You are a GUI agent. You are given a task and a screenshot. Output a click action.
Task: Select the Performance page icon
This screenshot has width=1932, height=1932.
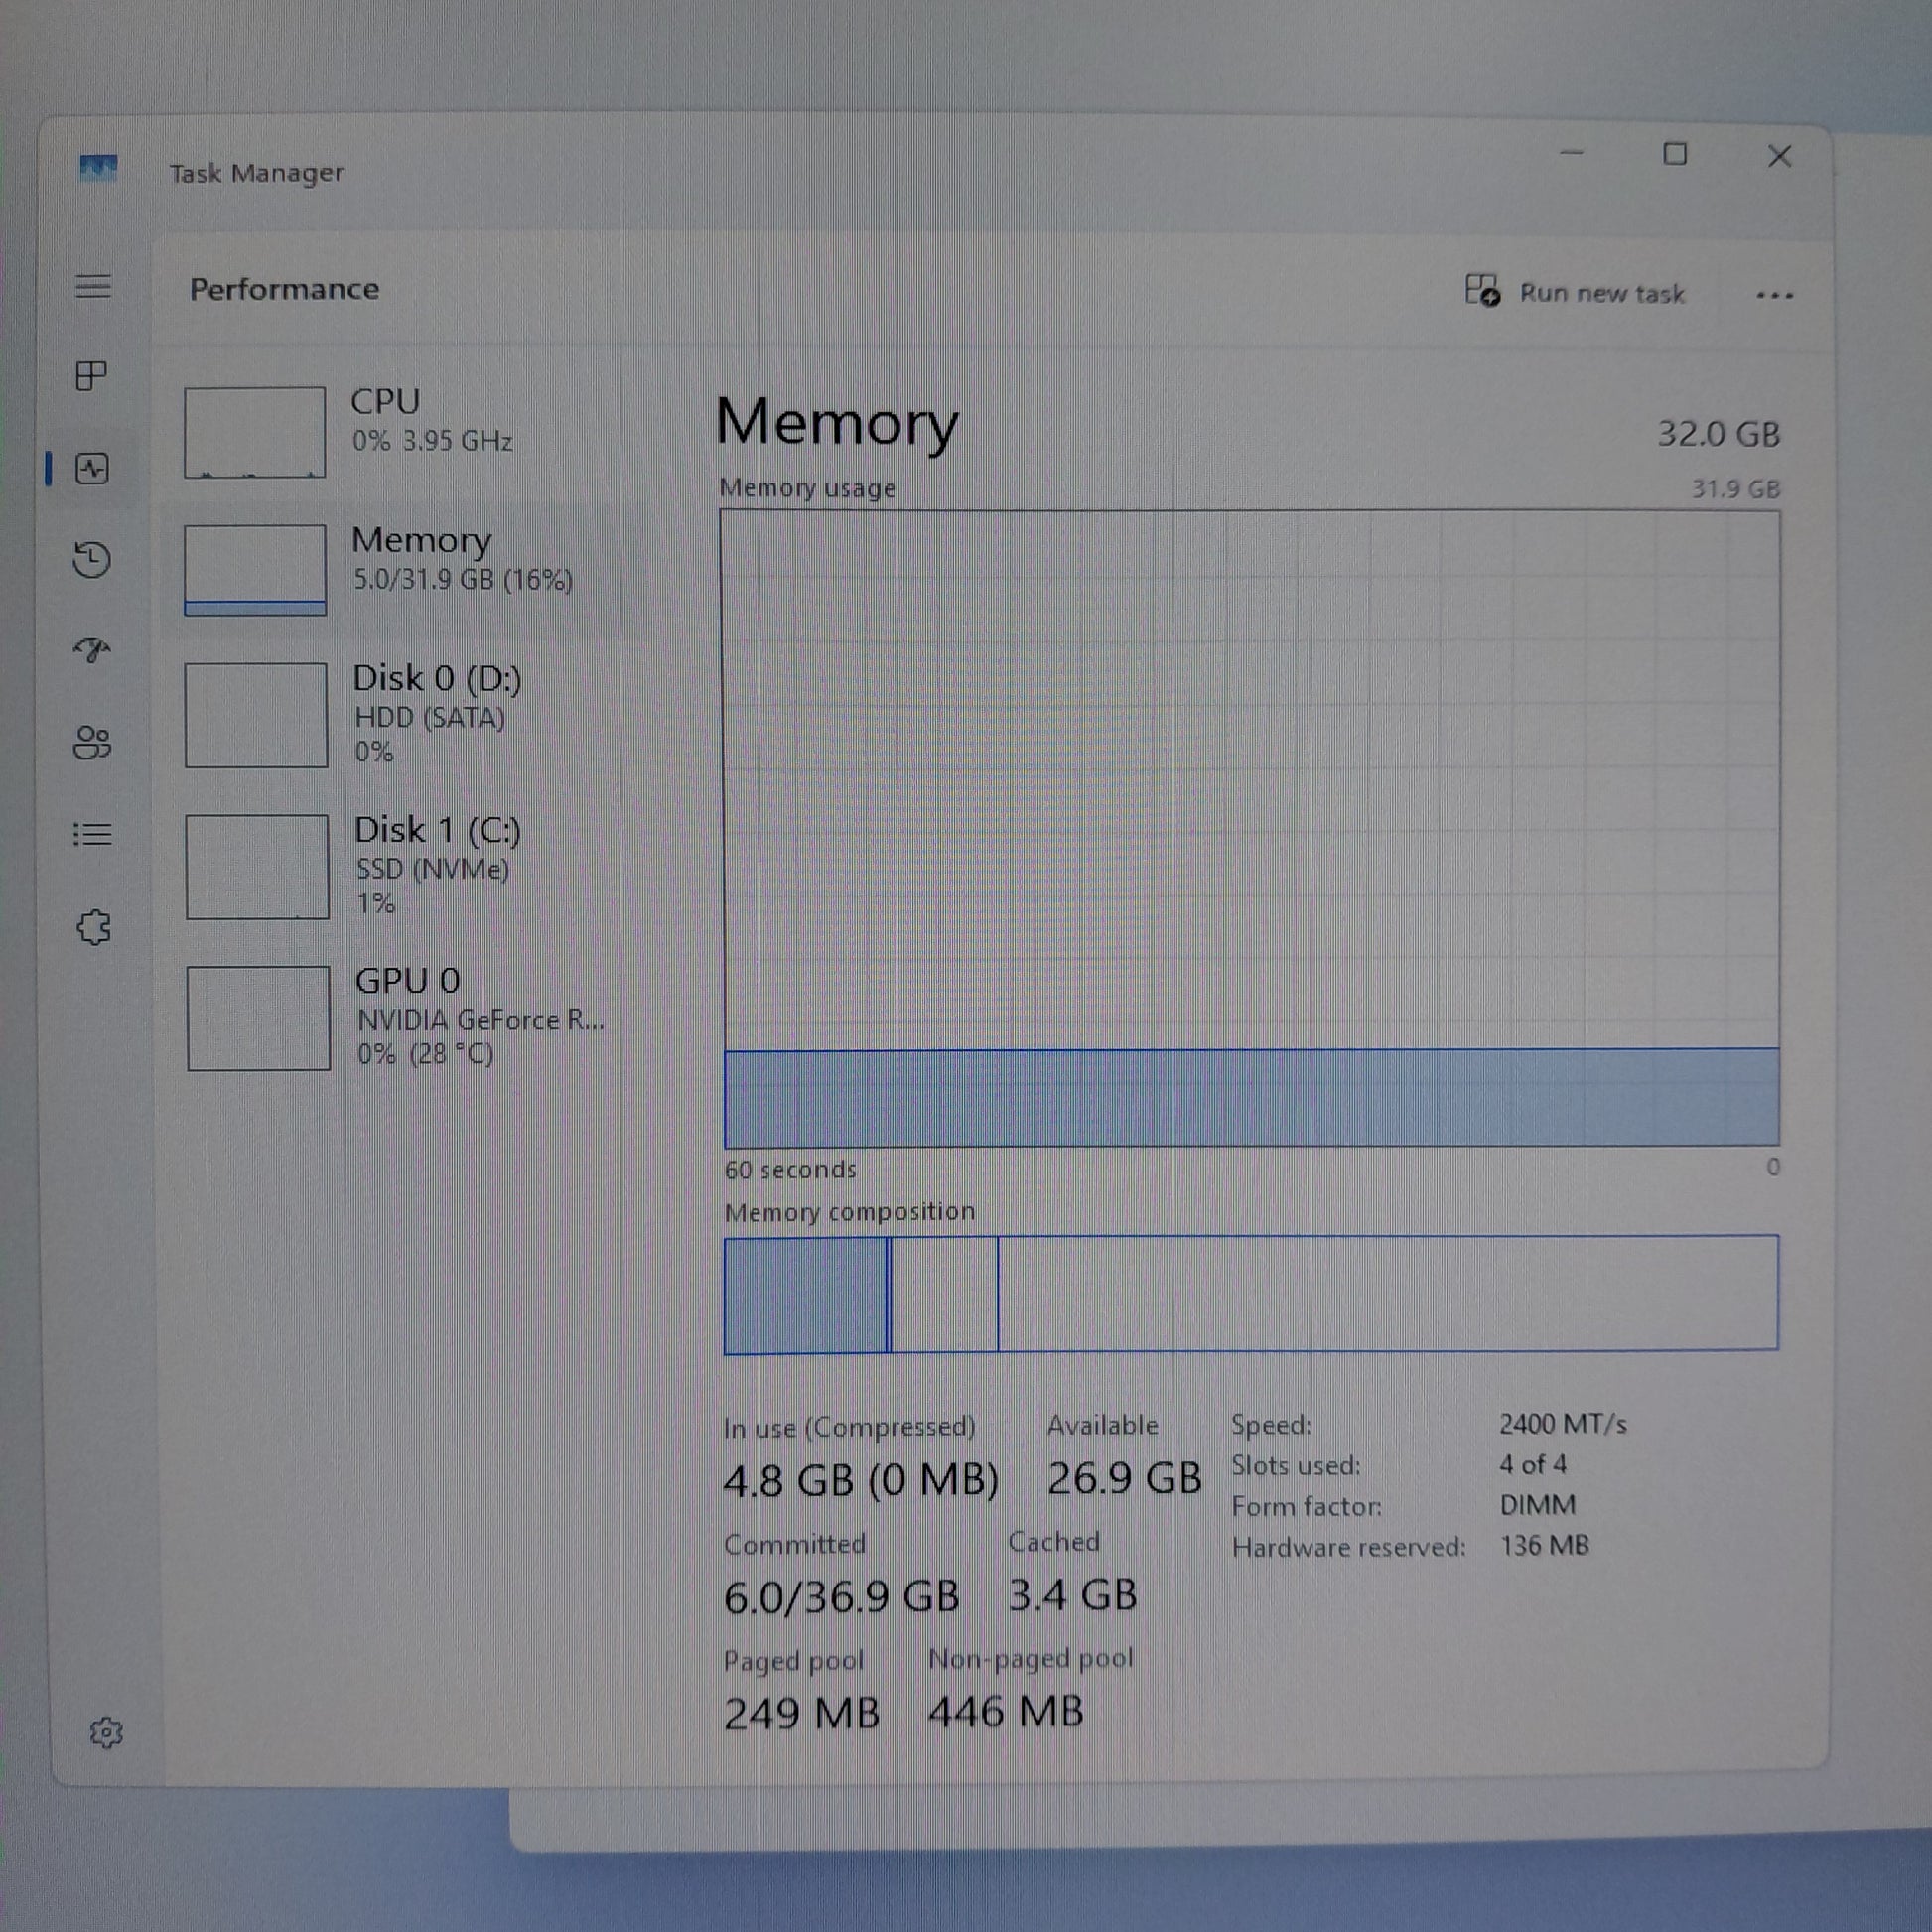[x=92, y=468]
